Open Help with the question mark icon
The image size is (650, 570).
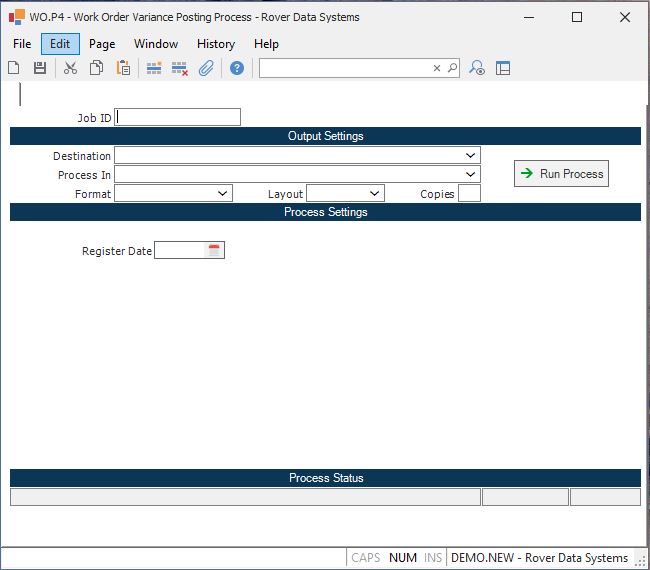coord(237,68)
